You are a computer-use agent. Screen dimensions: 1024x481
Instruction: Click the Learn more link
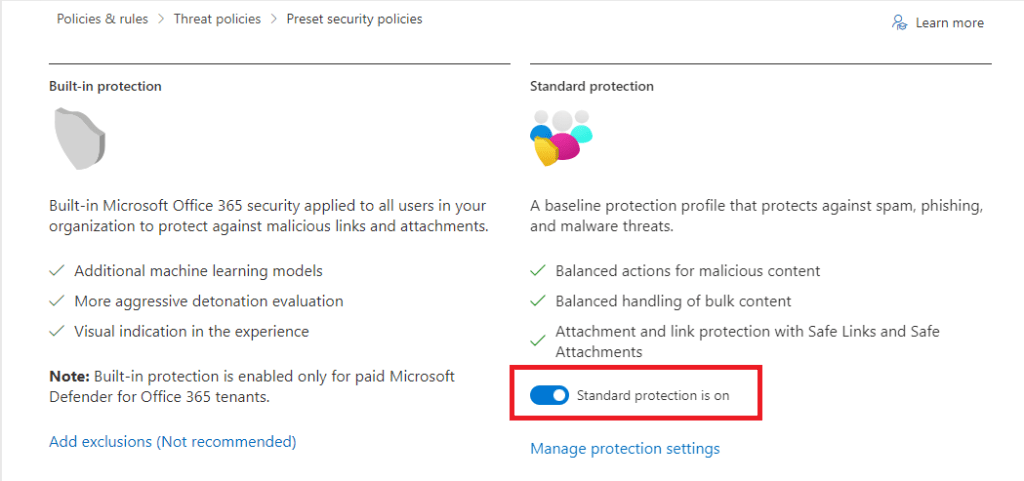(949, 23)
